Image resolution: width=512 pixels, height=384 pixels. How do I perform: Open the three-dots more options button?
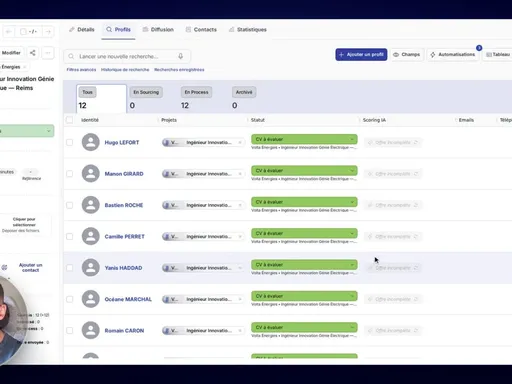click(48, 53)
